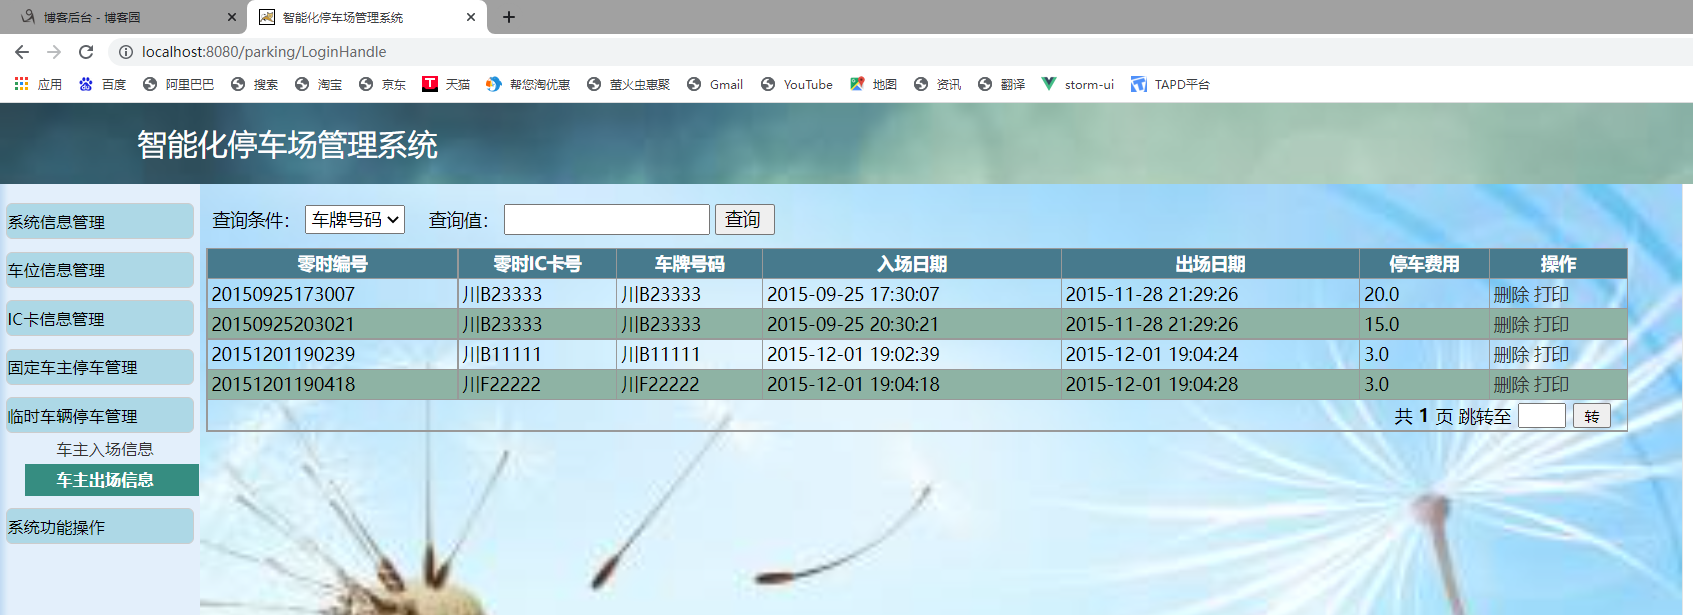1693x615 pixels.
Task: Open the storm-ui bookmark
Action: click(x=1078, y=84)
